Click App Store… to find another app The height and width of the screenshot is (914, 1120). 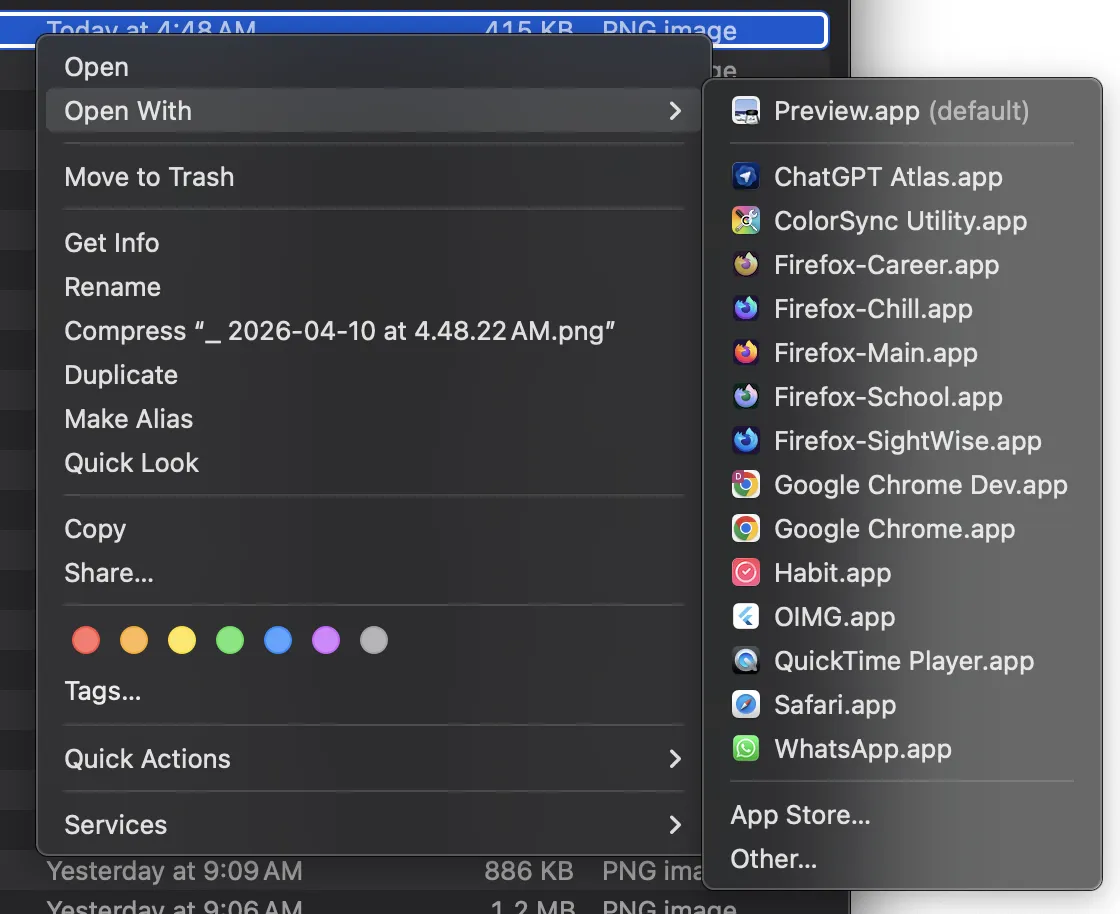pyautogui.click(x=800, y=815)
